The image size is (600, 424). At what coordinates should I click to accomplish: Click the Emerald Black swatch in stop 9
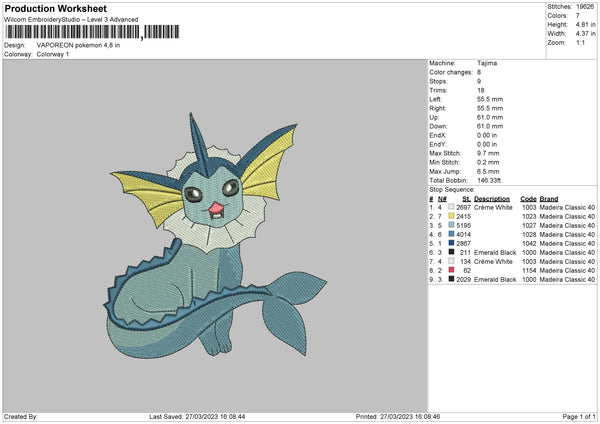click(x=452, y=279)
